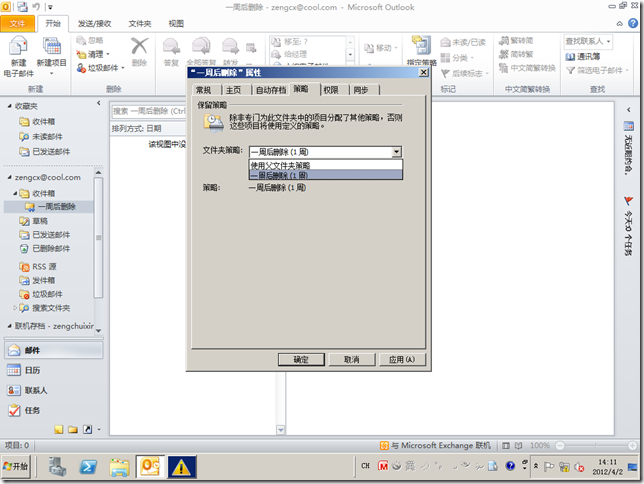Viewport: 644px width, 484px height.
Task: Switch to 联系人 (Contacts) in navigation
Action: (34, 390)
